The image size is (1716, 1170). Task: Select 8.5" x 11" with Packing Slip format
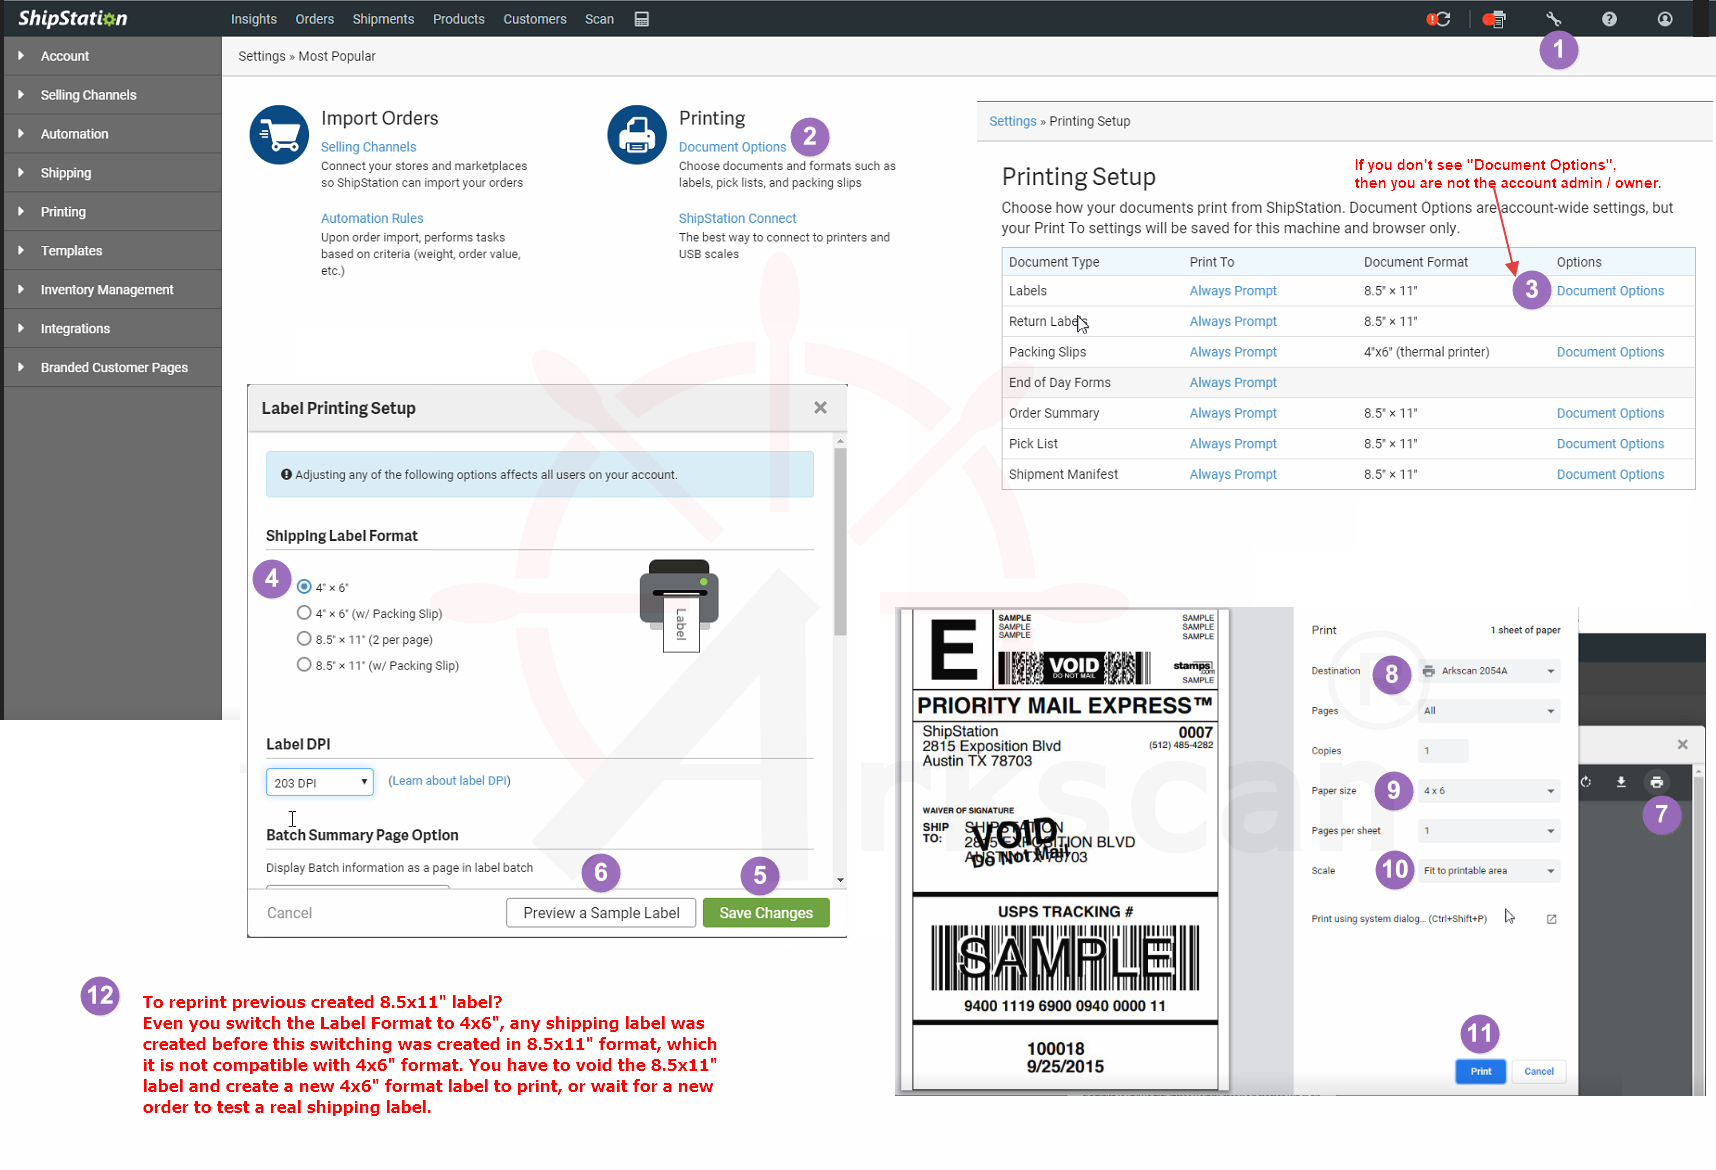304,665
